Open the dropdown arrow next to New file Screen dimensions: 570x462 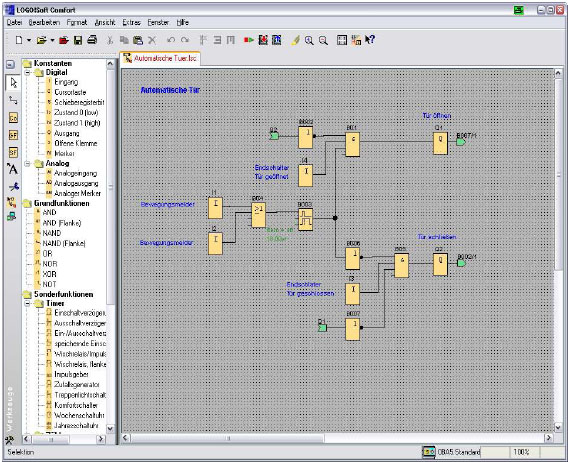click(x=29, y=40)
